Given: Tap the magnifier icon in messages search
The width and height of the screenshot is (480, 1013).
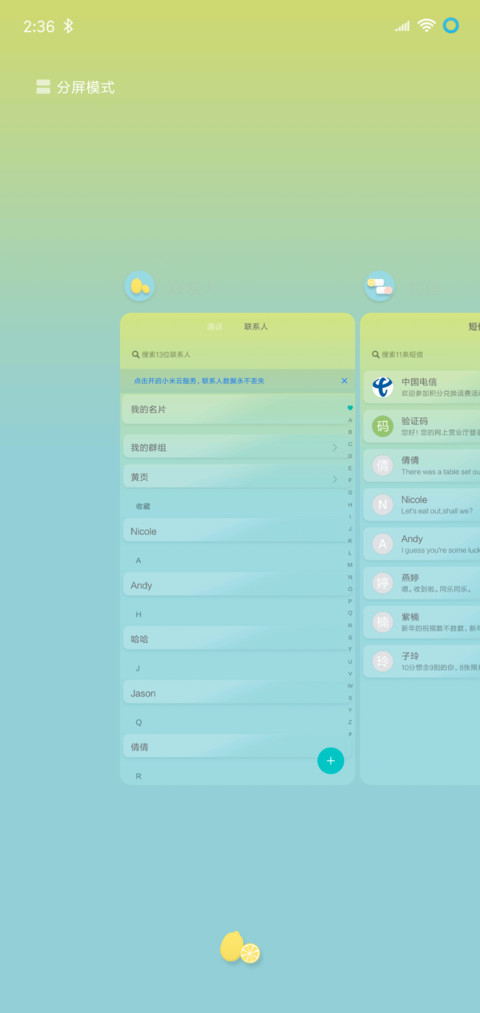Looking at the screenshot, I should point(375,355).
